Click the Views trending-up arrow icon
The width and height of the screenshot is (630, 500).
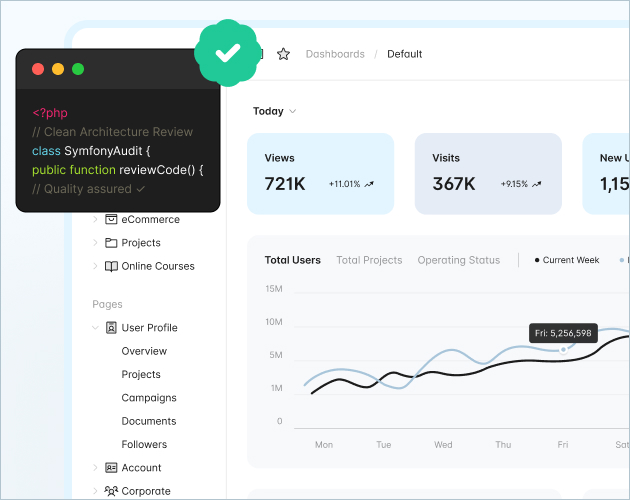click(x=369, y=184)
